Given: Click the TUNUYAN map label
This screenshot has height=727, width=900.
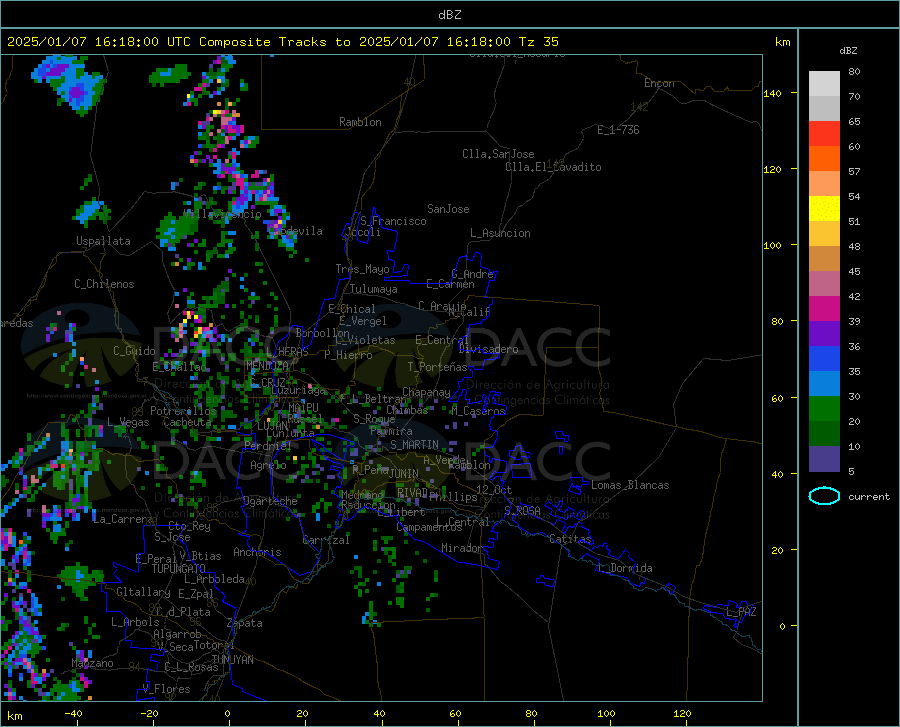Looking at the screenshot, I should coord(232,659).
